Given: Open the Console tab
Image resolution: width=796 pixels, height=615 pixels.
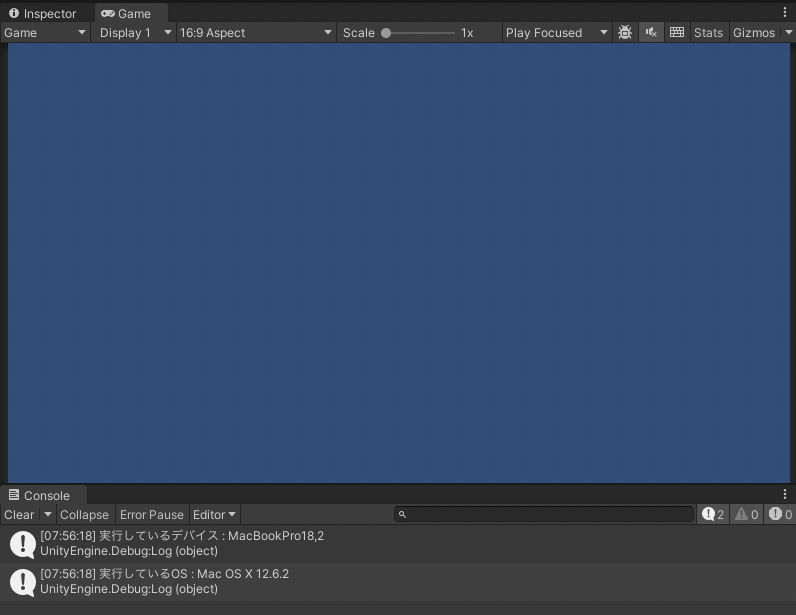Looking at the screenshot, I should [x=43, y=495].
